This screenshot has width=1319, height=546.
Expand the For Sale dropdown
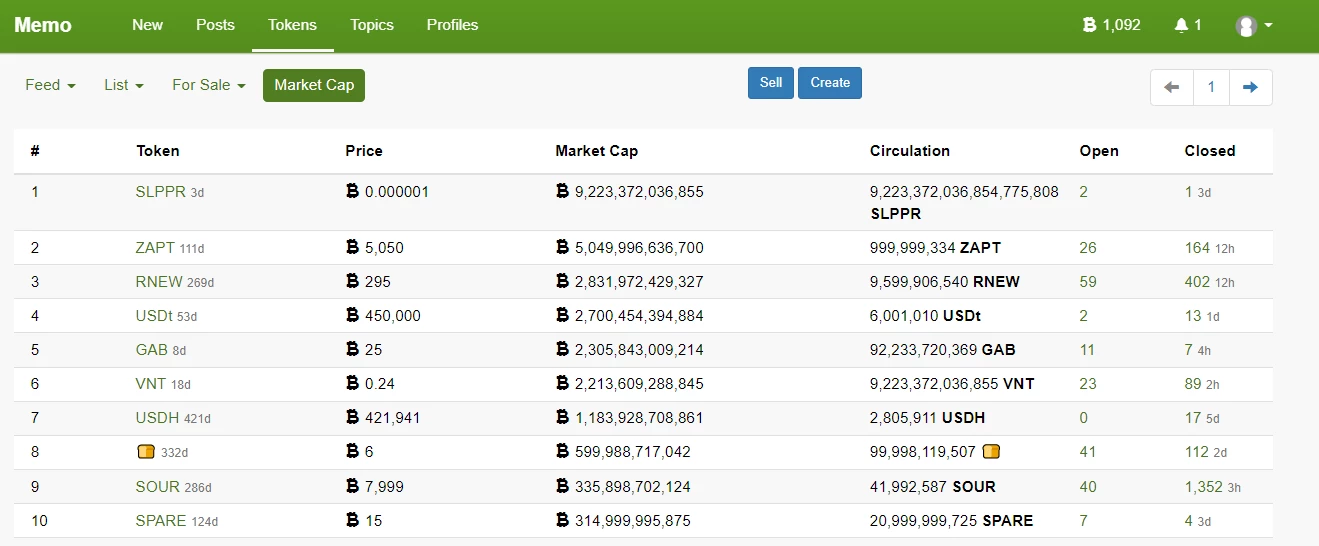point(208,85)
